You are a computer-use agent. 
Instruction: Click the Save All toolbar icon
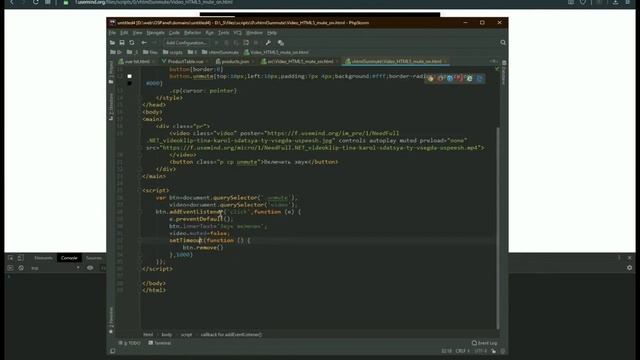click(x=122, y=42)
